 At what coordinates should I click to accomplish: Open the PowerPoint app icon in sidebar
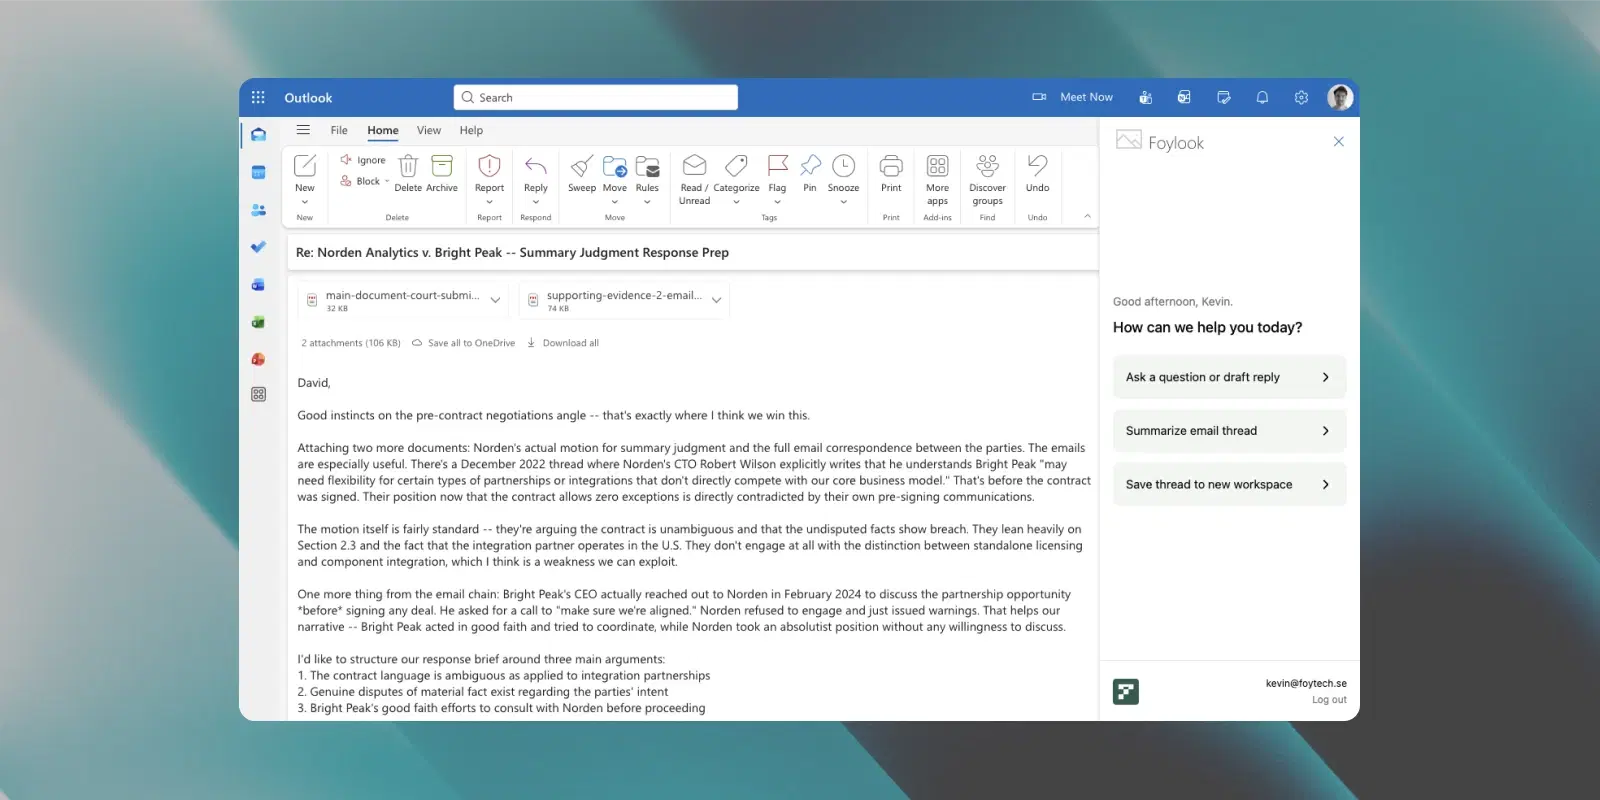(258, 359)
